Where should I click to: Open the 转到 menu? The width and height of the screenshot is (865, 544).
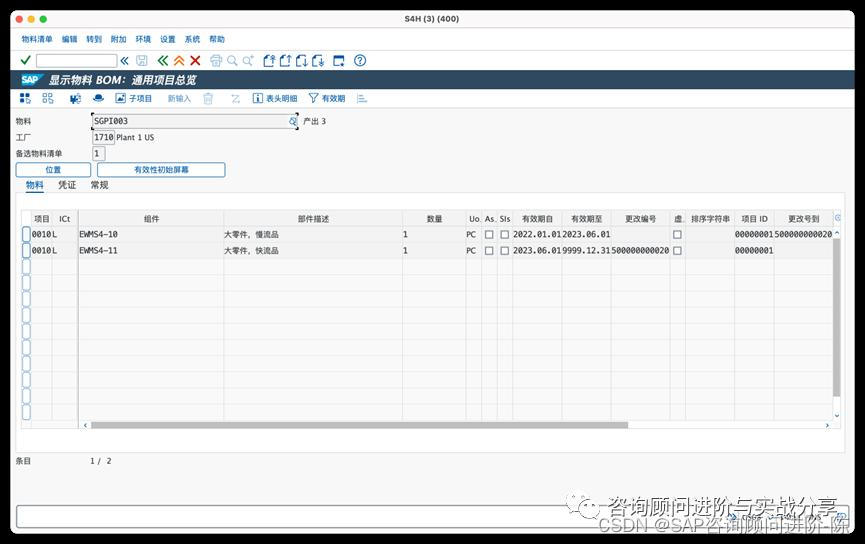point(94,39)
